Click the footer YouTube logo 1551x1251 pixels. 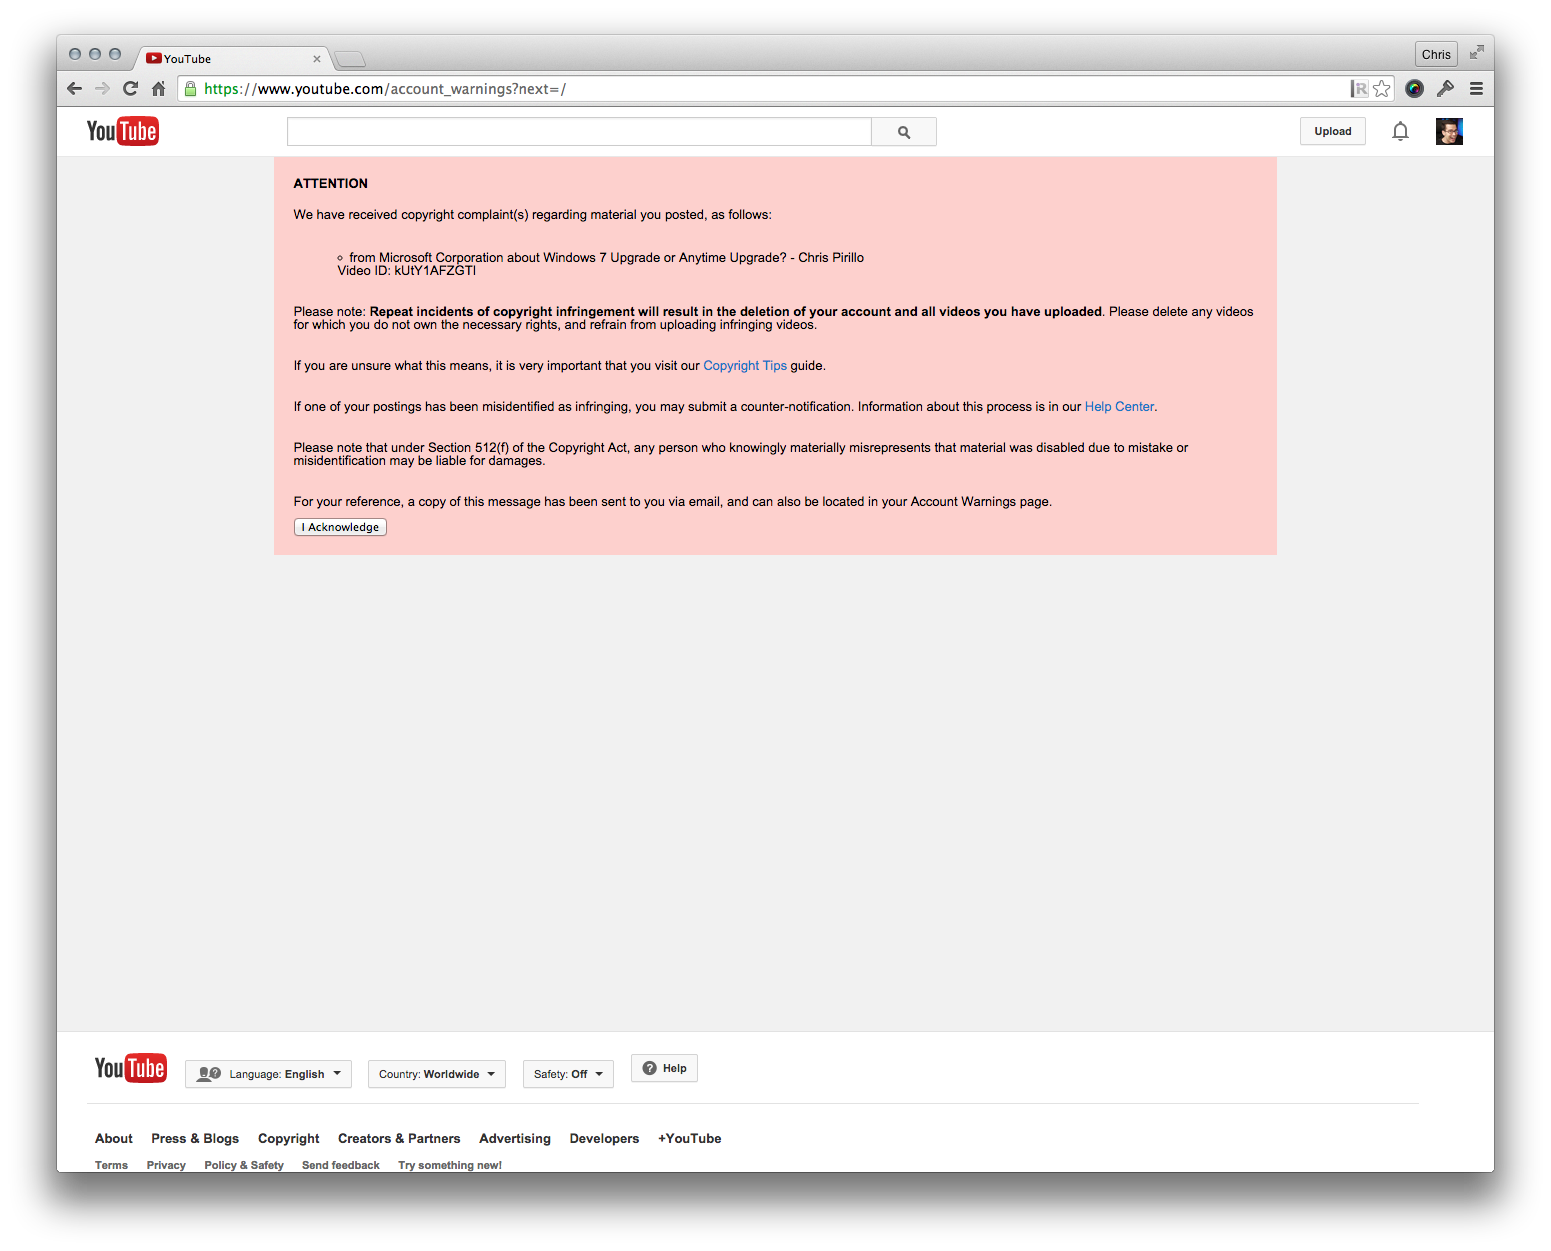131,1068
